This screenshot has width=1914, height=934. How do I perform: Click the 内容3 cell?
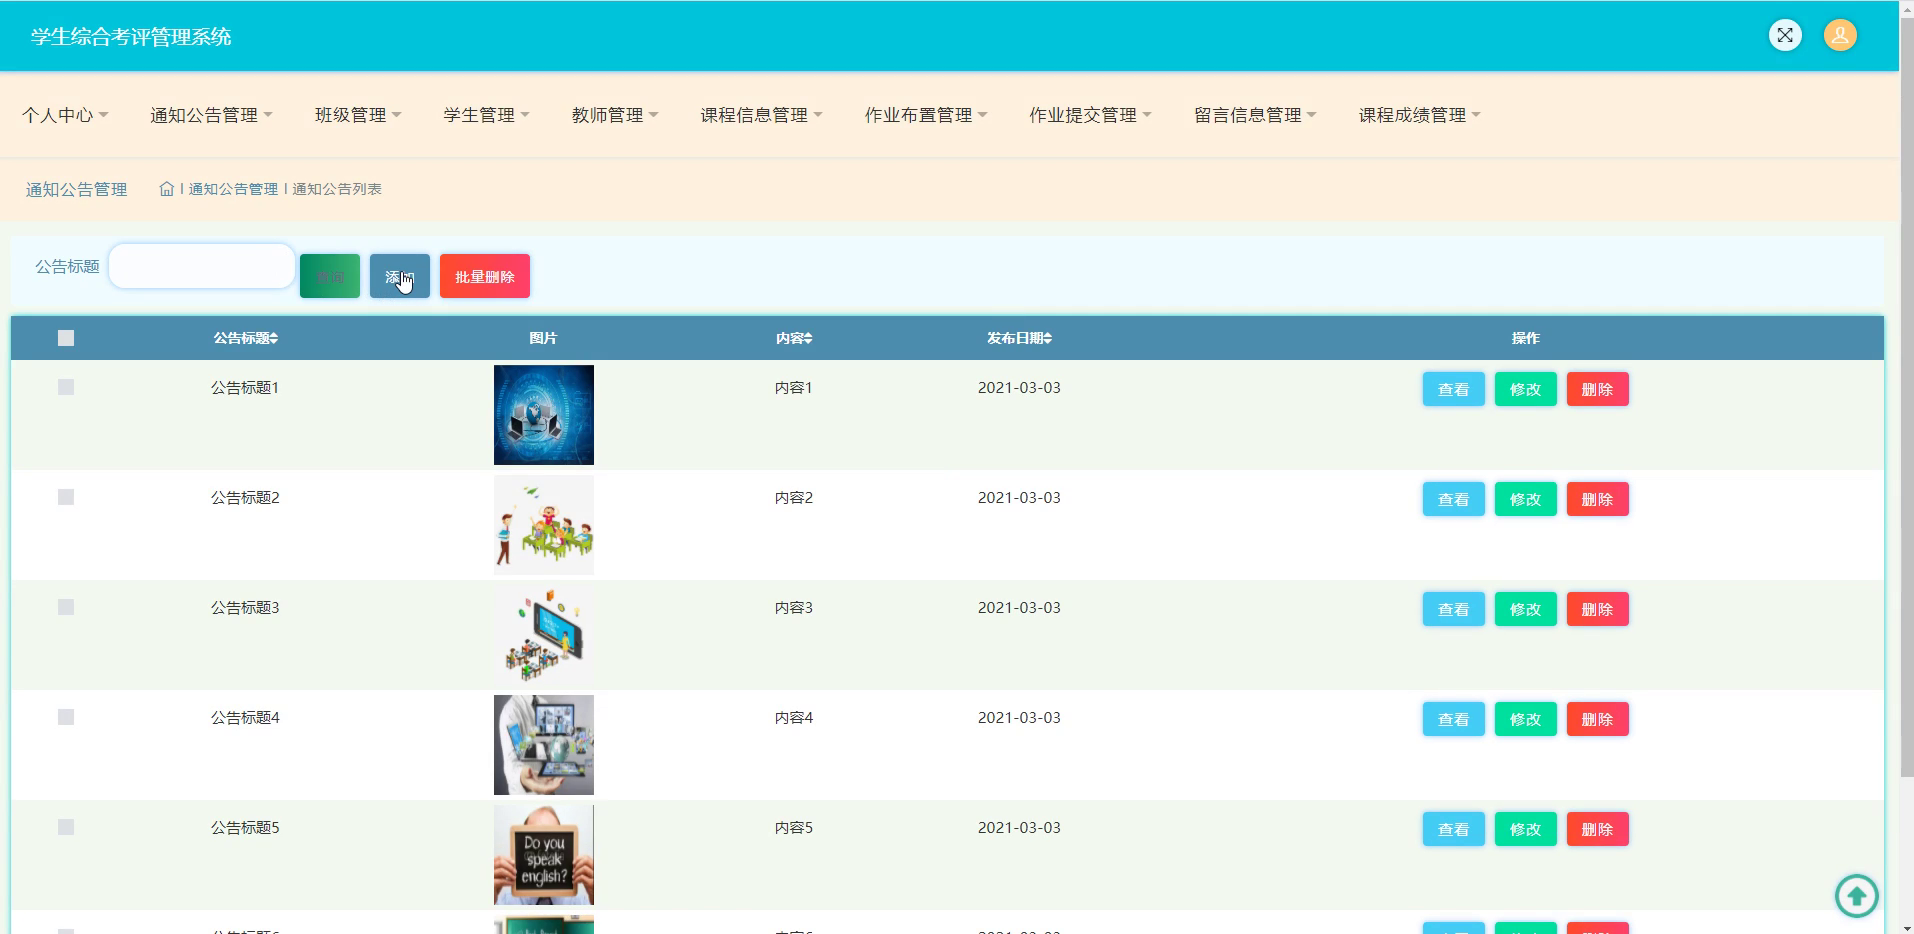point(794,608)
